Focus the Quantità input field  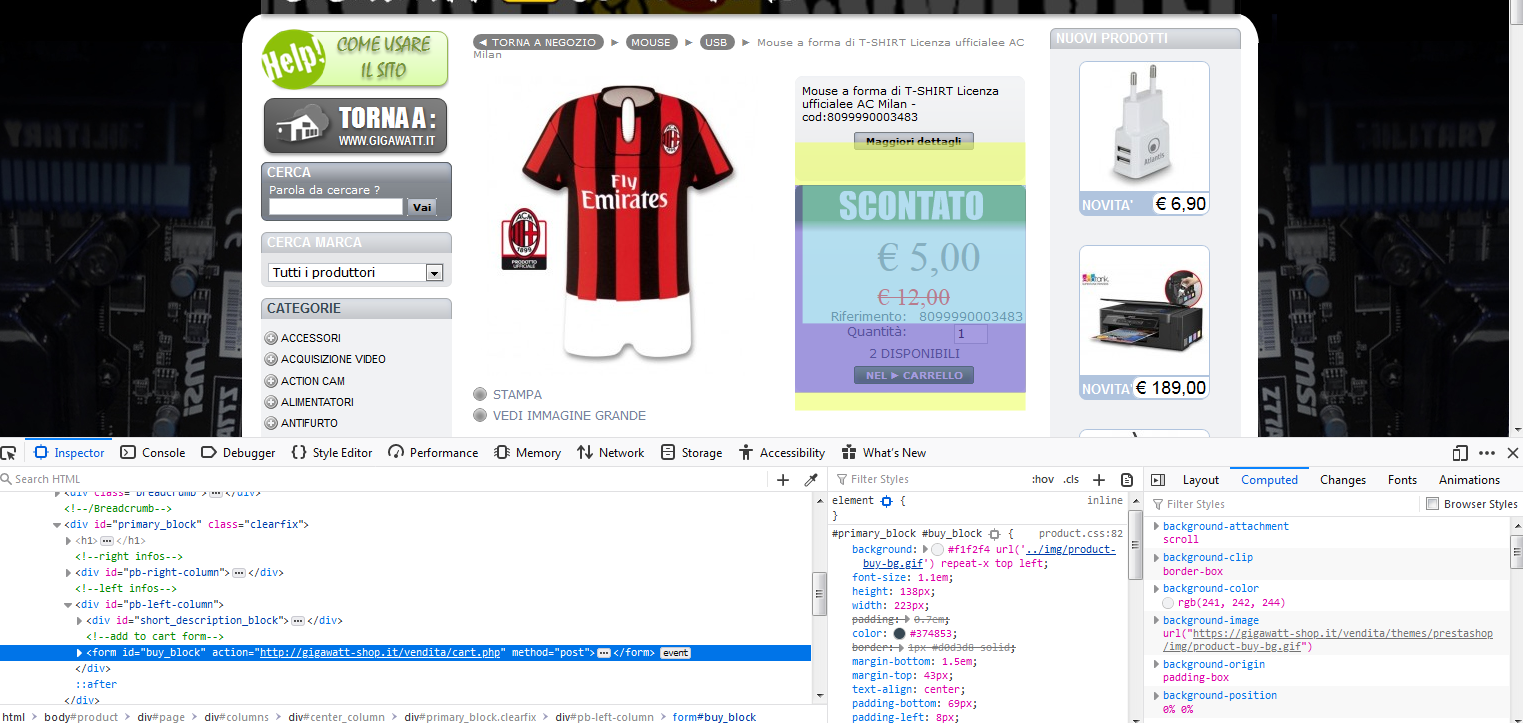pyautogui.click(x=970, y=334)
